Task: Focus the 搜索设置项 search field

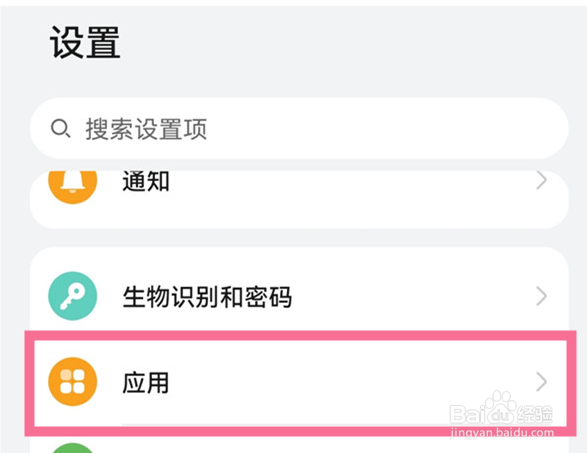Action: [299, 128]
